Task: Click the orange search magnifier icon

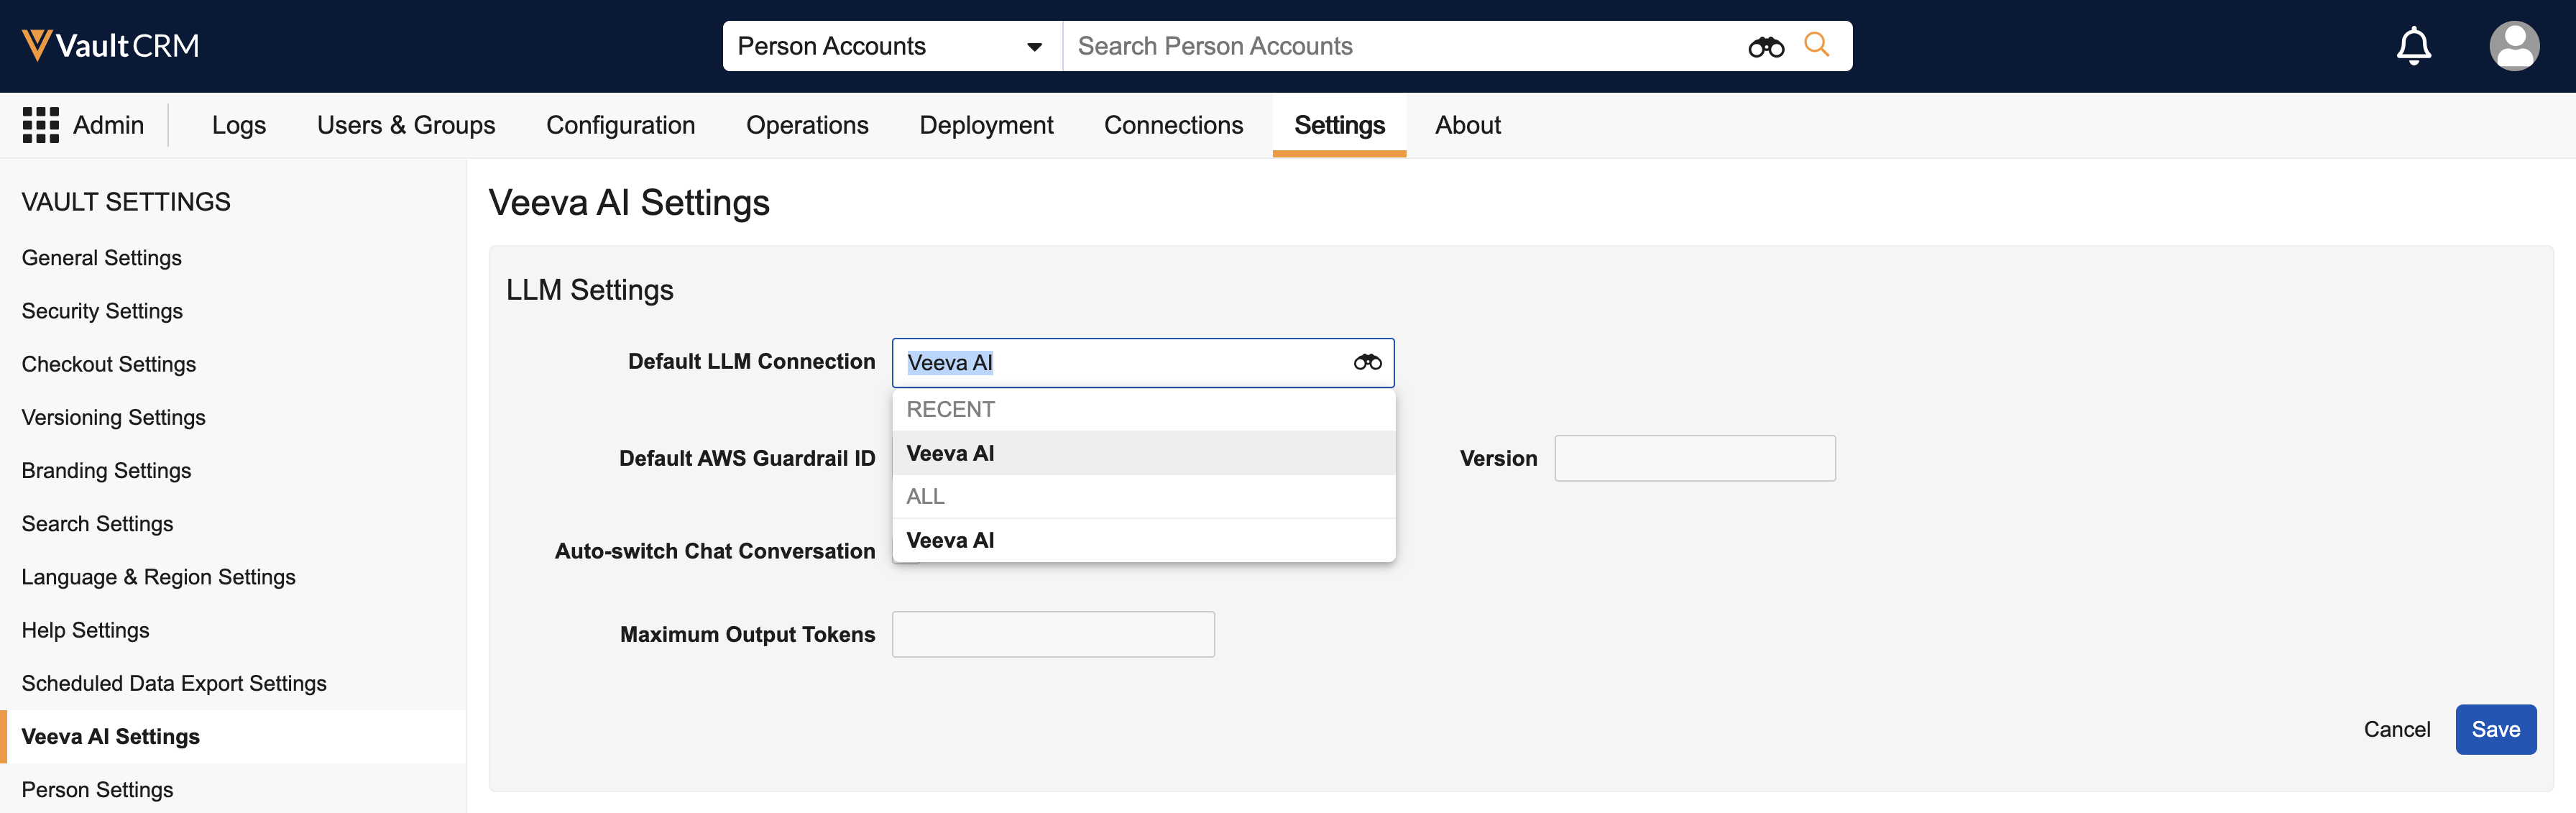Action: [1816, 45]
